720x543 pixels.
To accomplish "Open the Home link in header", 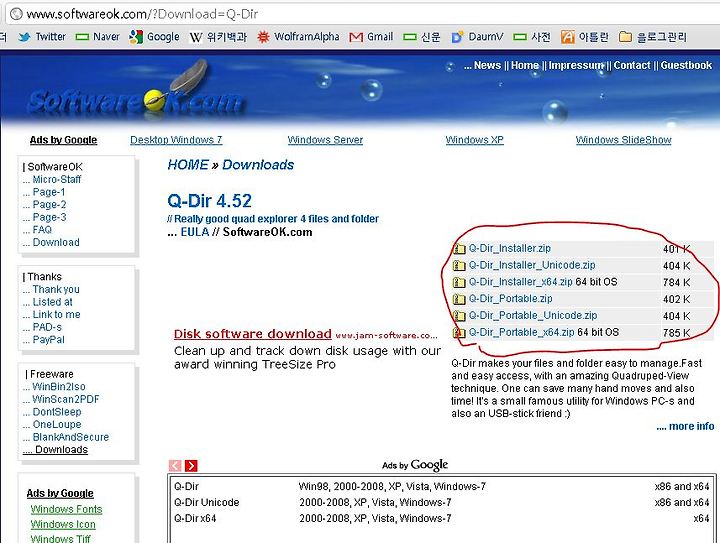I will (x=525, y=65).
